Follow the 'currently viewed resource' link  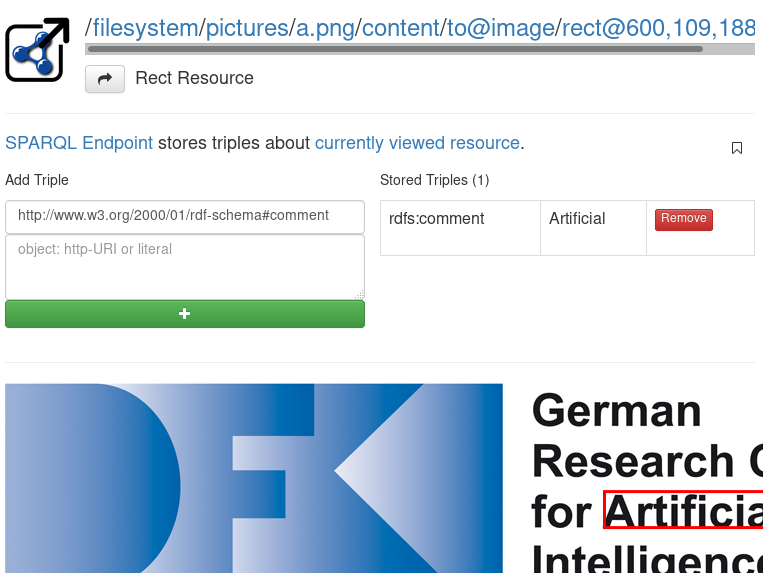pos(418,143)
